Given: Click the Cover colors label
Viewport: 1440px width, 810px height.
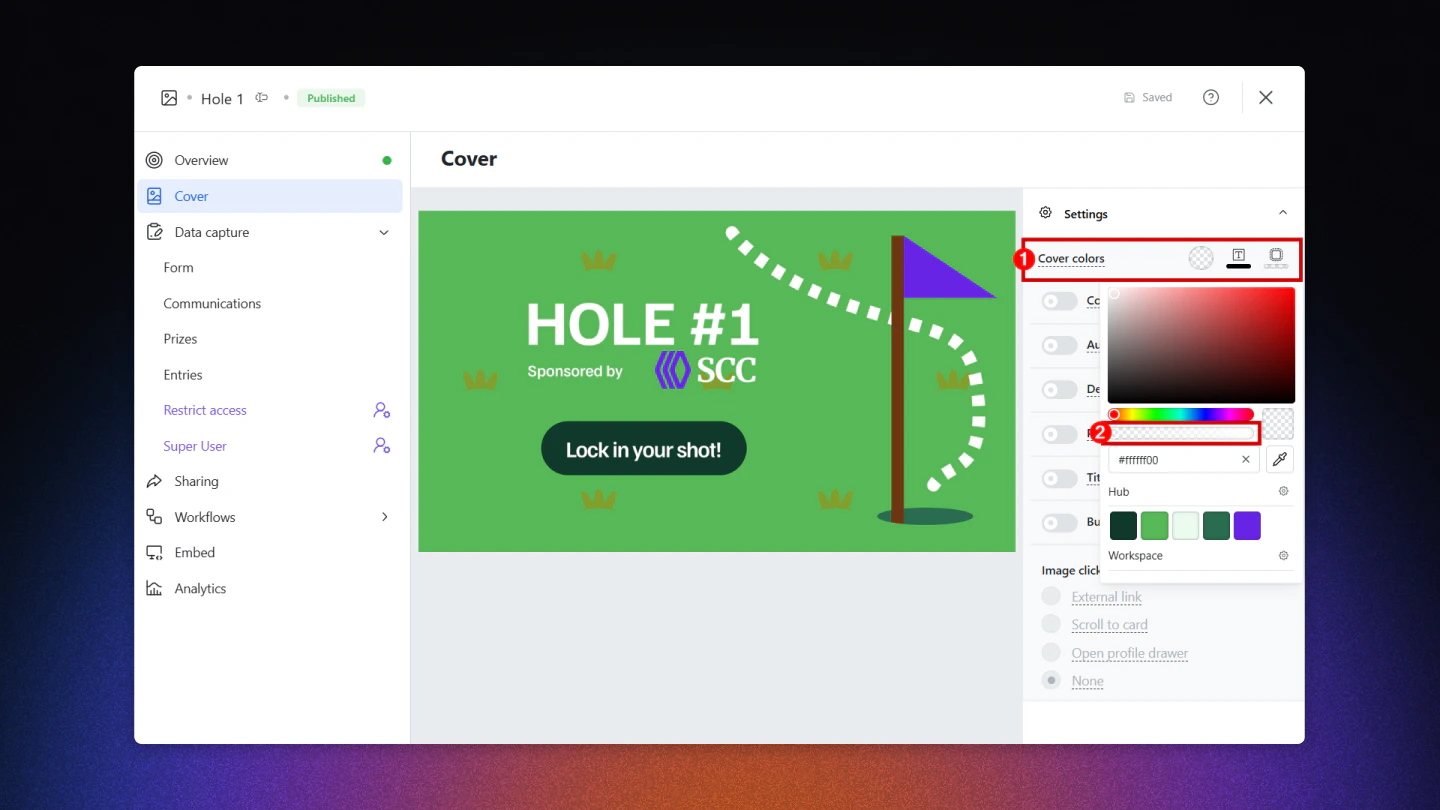Looking at the screenshot, I should click(1071, 258).
